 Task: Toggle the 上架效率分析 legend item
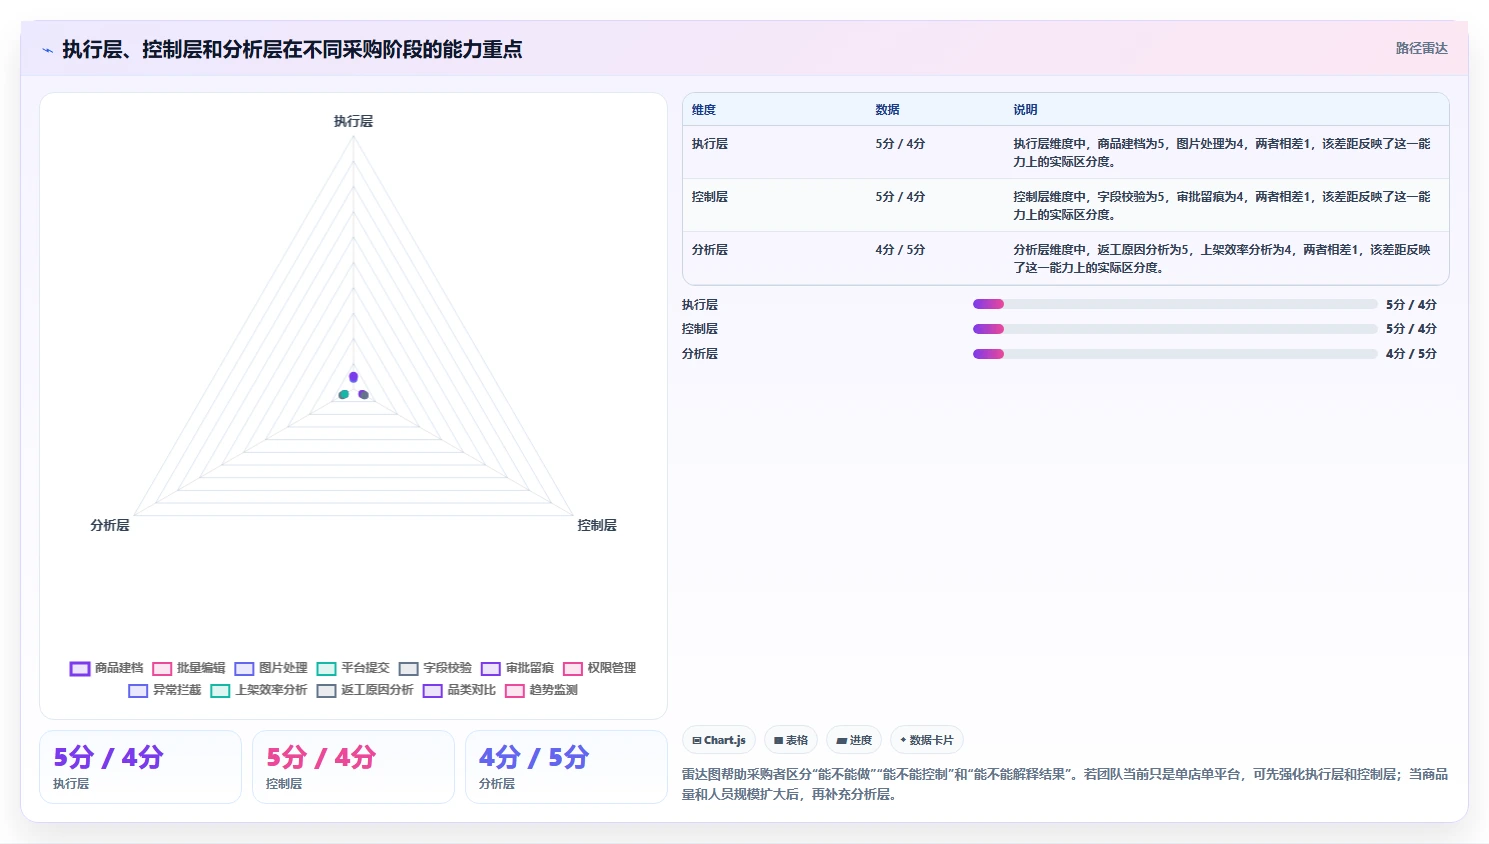point(259,690)
